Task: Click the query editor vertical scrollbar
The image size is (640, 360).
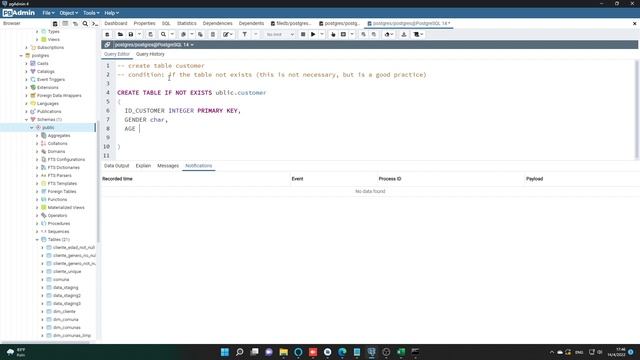Action: click(x=636, y=109)
